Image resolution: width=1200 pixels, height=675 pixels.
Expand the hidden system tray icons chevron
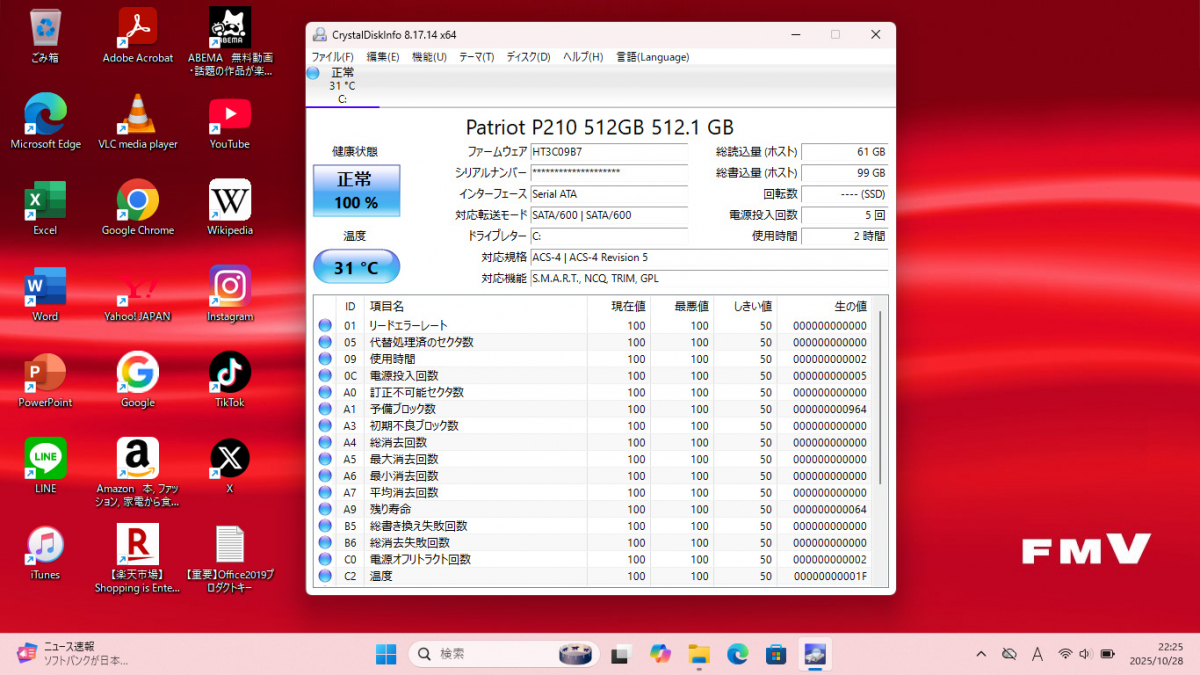(979, 654)
